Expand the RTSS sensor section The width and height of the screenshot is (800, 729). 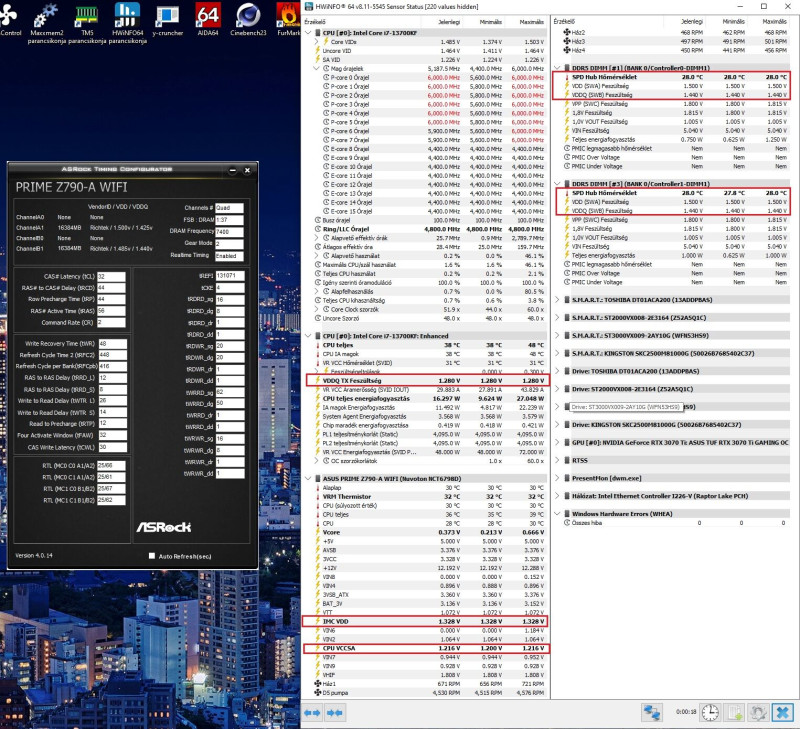[557, 461]
